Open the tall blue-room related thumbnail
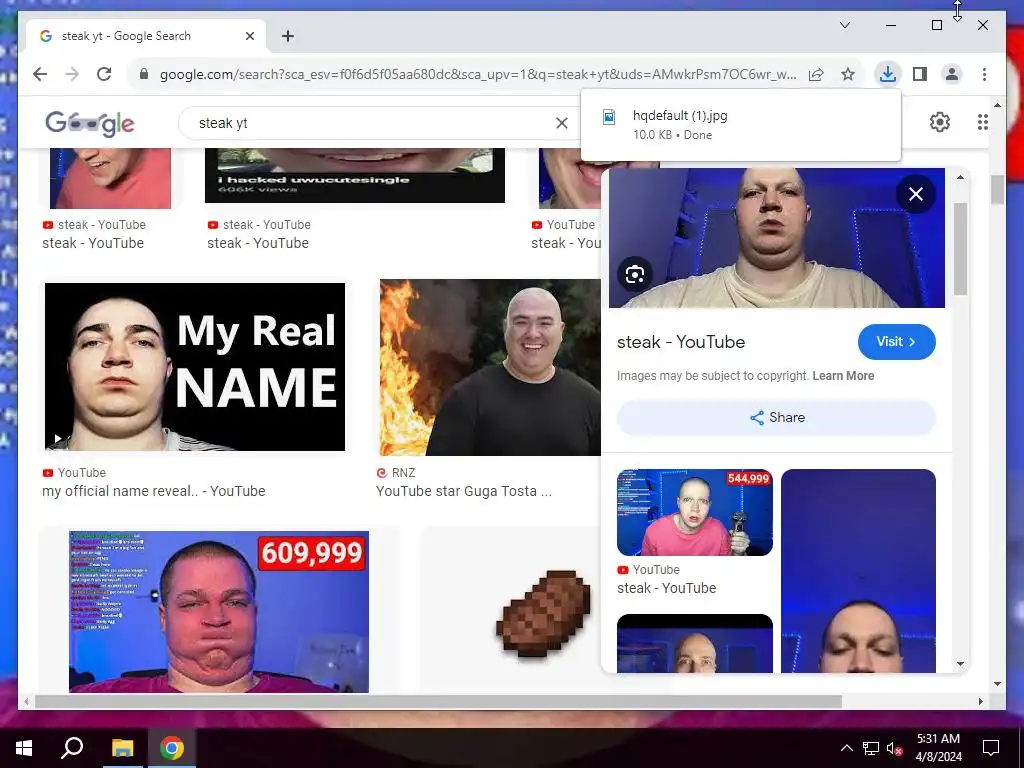 coord(858,571)
